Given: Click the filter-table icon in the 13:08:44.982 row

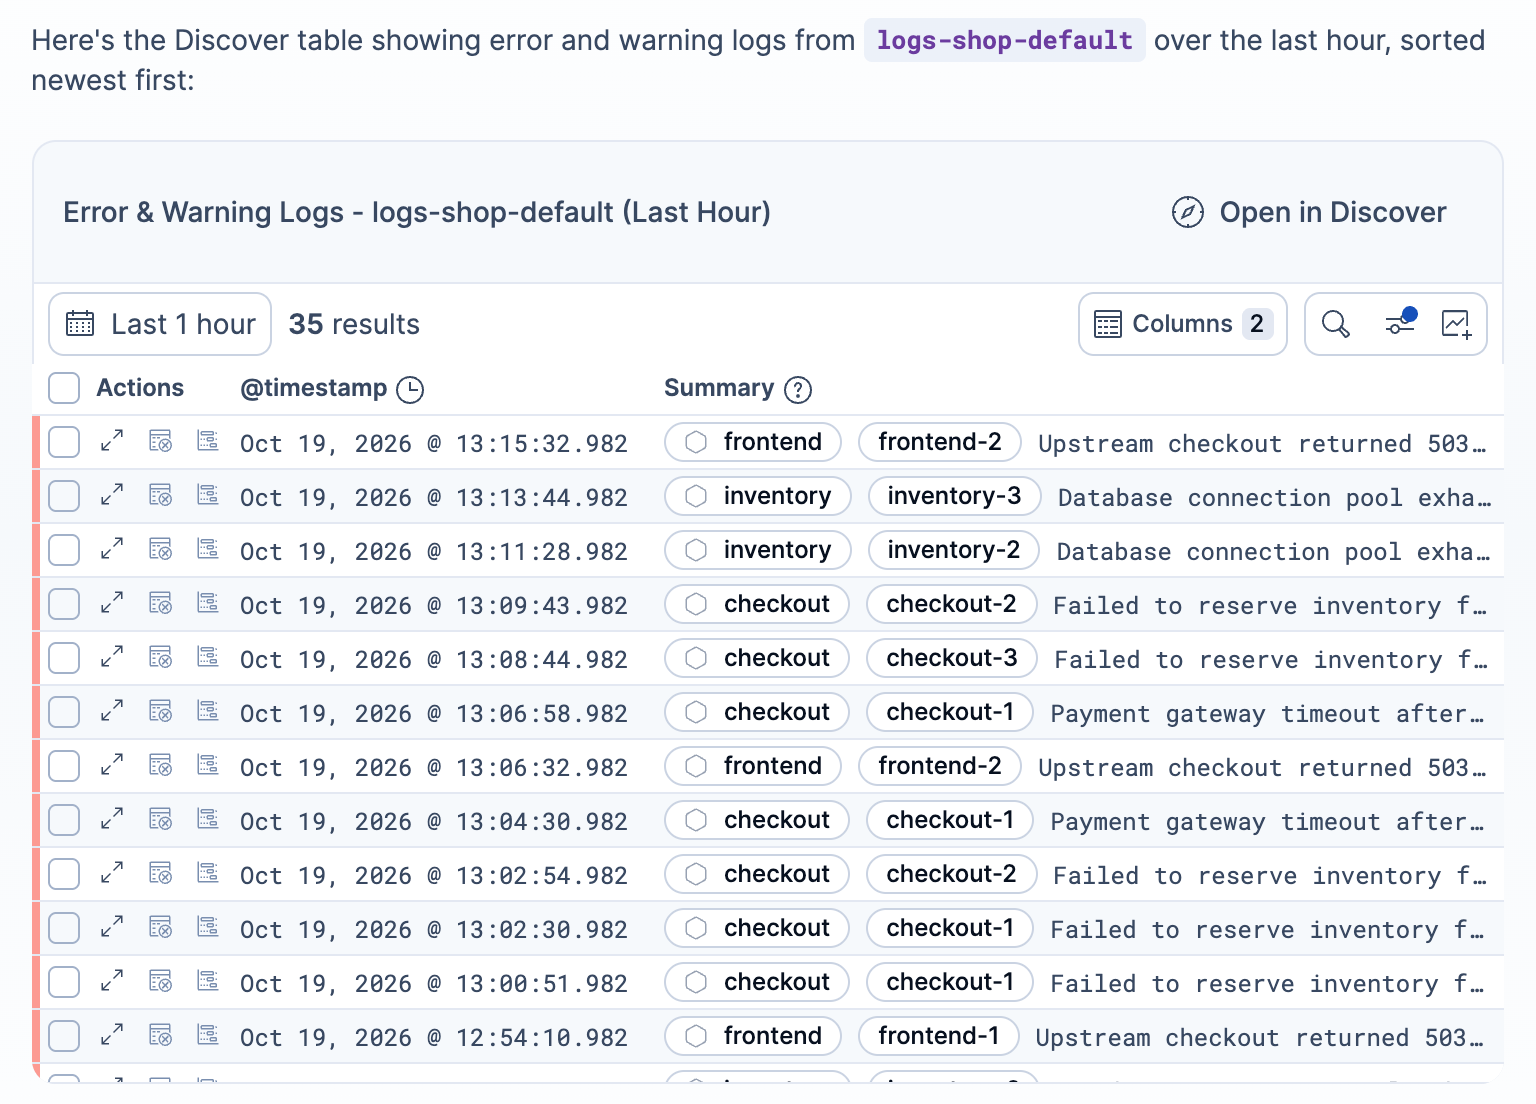Looking at the screenshot, I should [160, 657].
